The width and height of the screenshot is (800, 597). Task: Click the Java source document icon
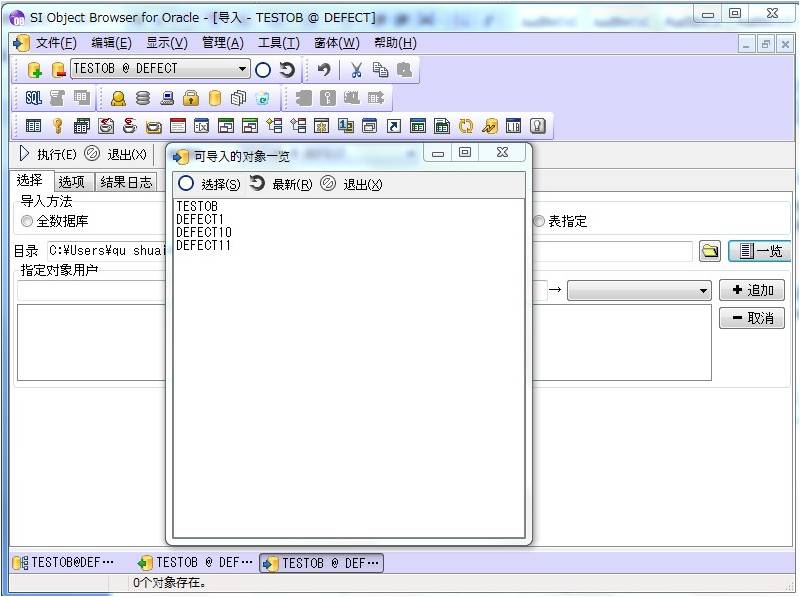pyautogui.click(x=106, y=126)
